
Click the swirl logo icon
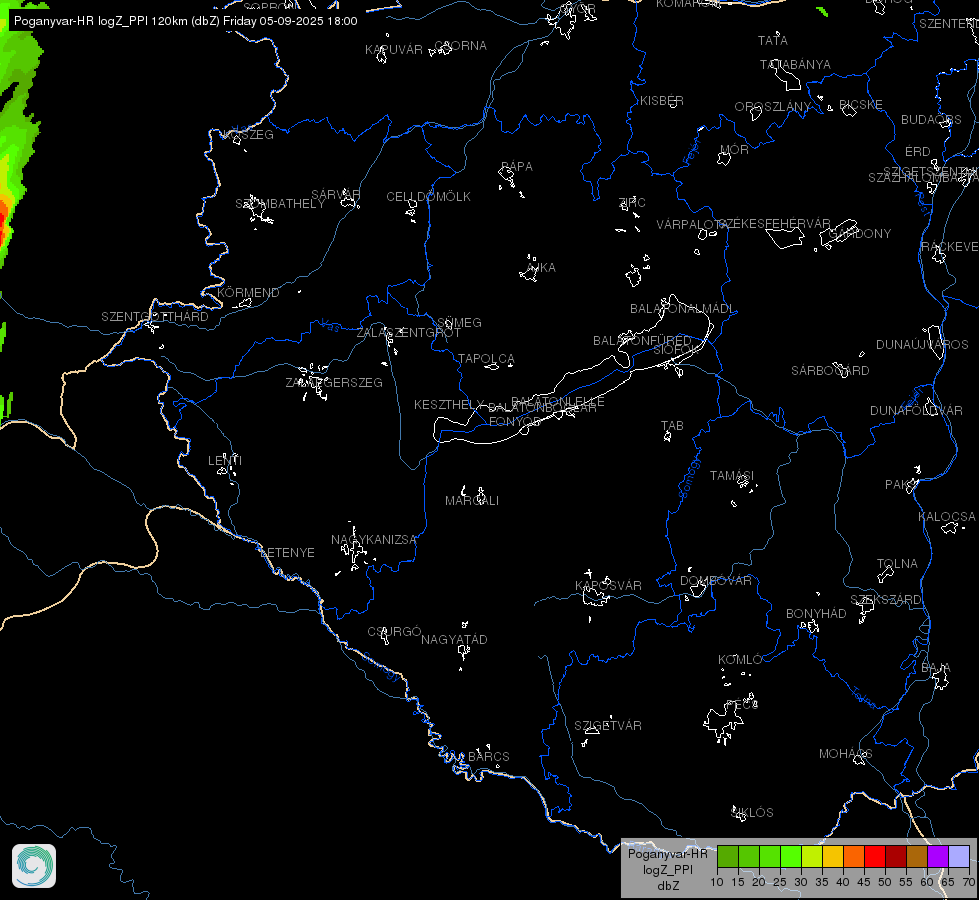tap(34, 866)
